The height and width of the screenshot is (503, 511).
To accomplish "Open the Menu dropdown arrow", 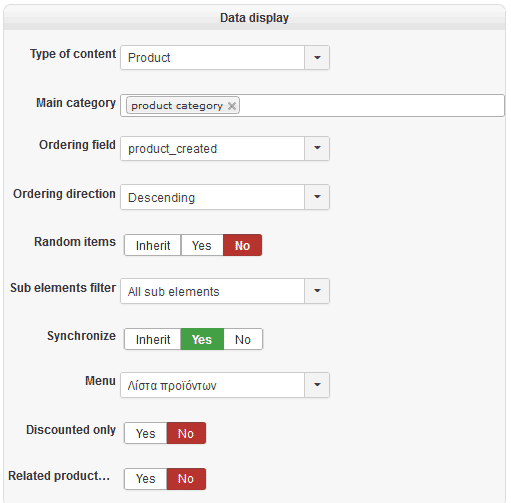I will [x=317, y=385].
